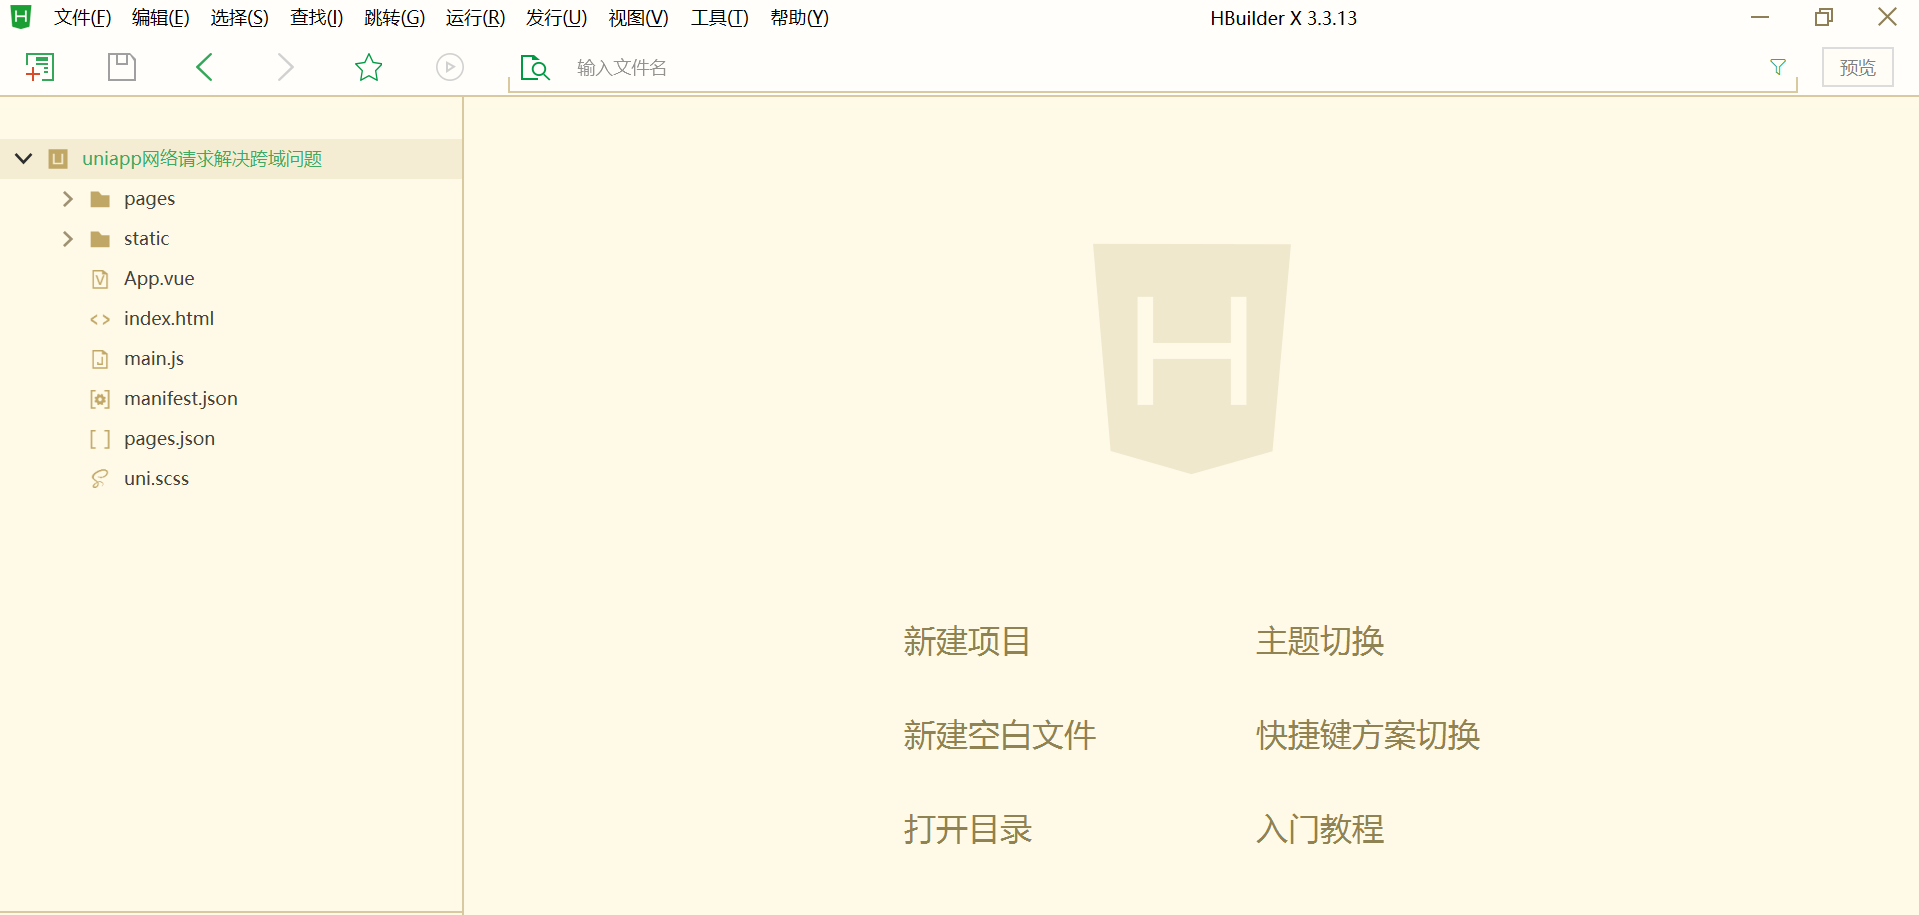
Task: Go forward with the right arrow icon
Action: click(x=286, y=67)
